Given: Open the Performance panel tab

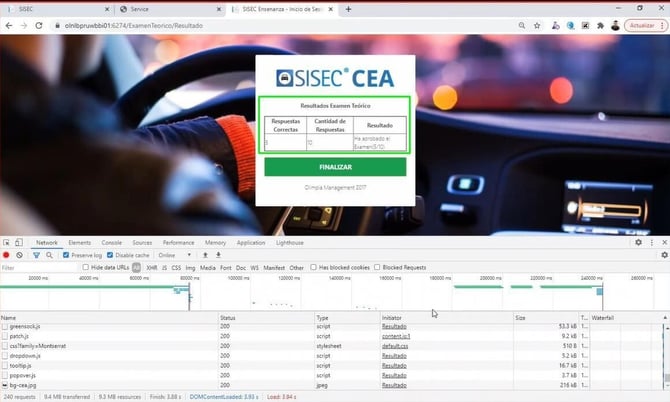Looking at the screenshot, I should coord(179,243).
